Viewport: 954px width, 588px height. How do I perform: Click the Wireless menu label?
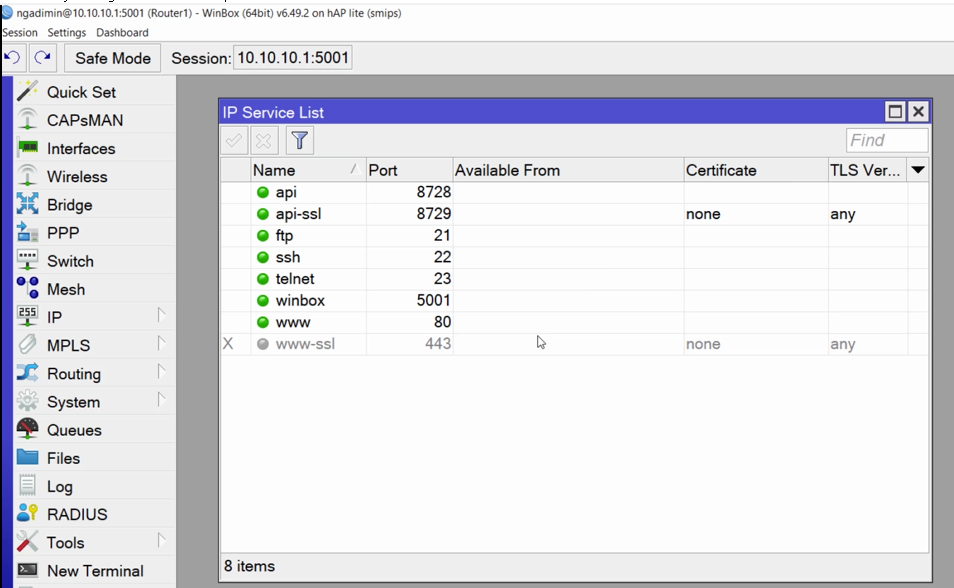[x=77, y=177]
